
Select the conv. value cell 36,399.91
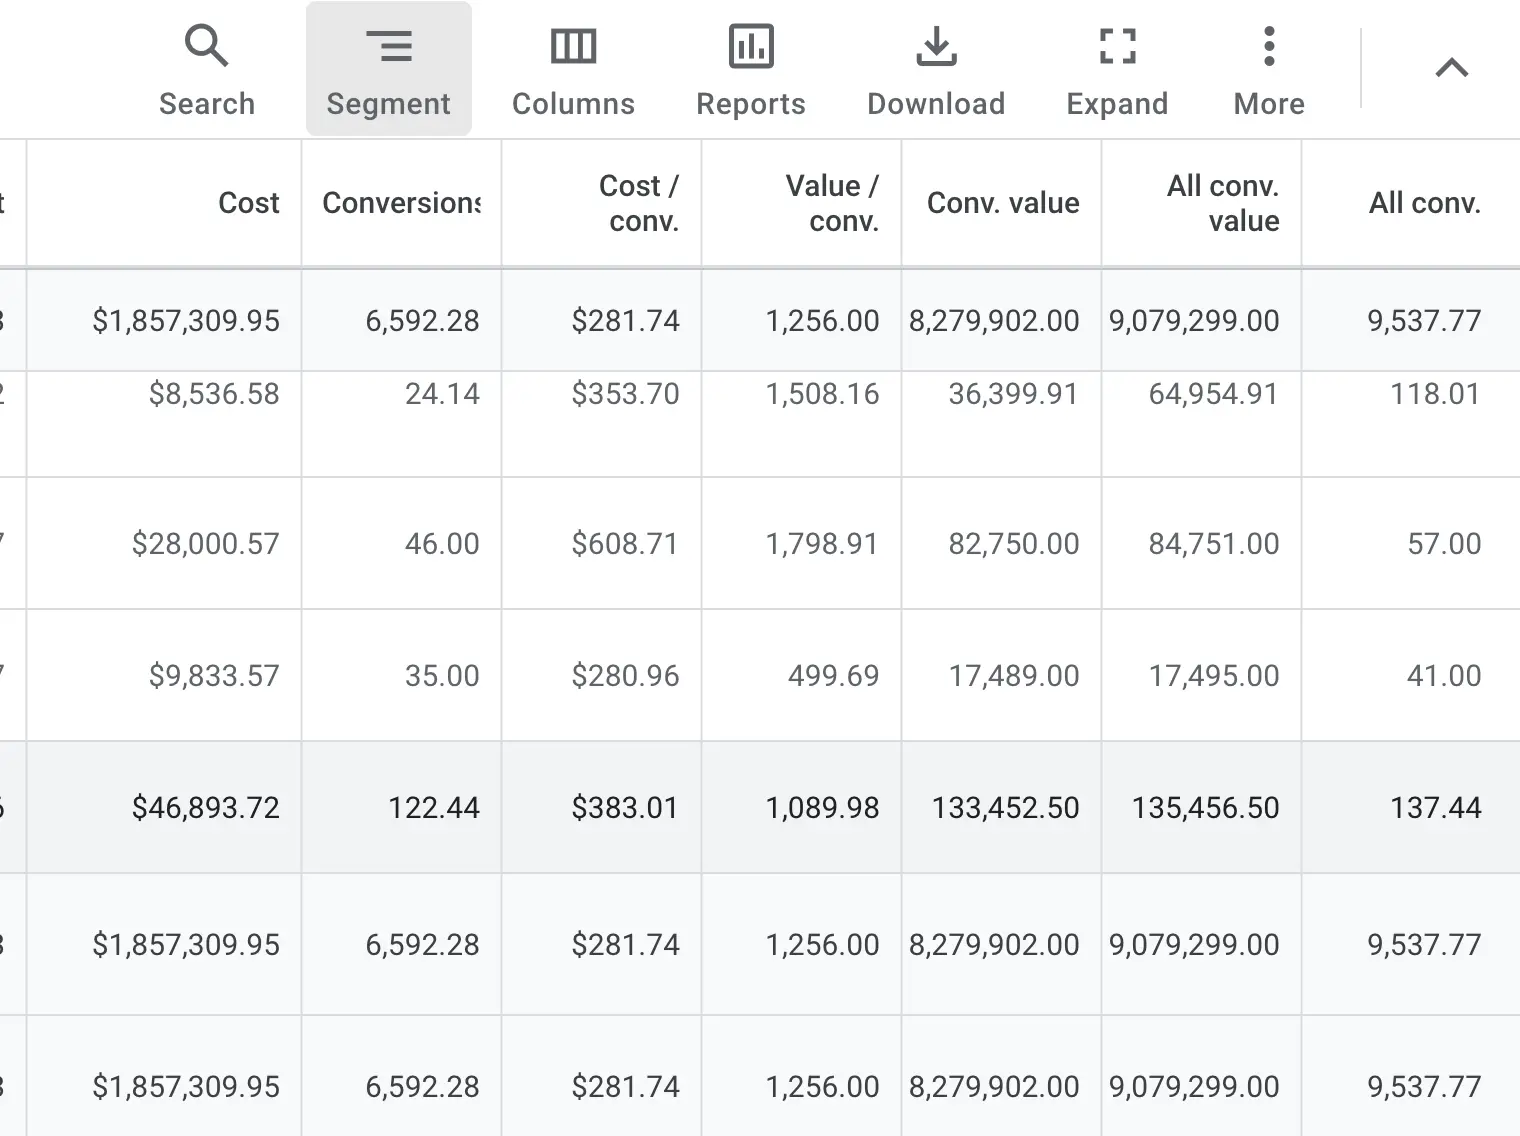1014,394
